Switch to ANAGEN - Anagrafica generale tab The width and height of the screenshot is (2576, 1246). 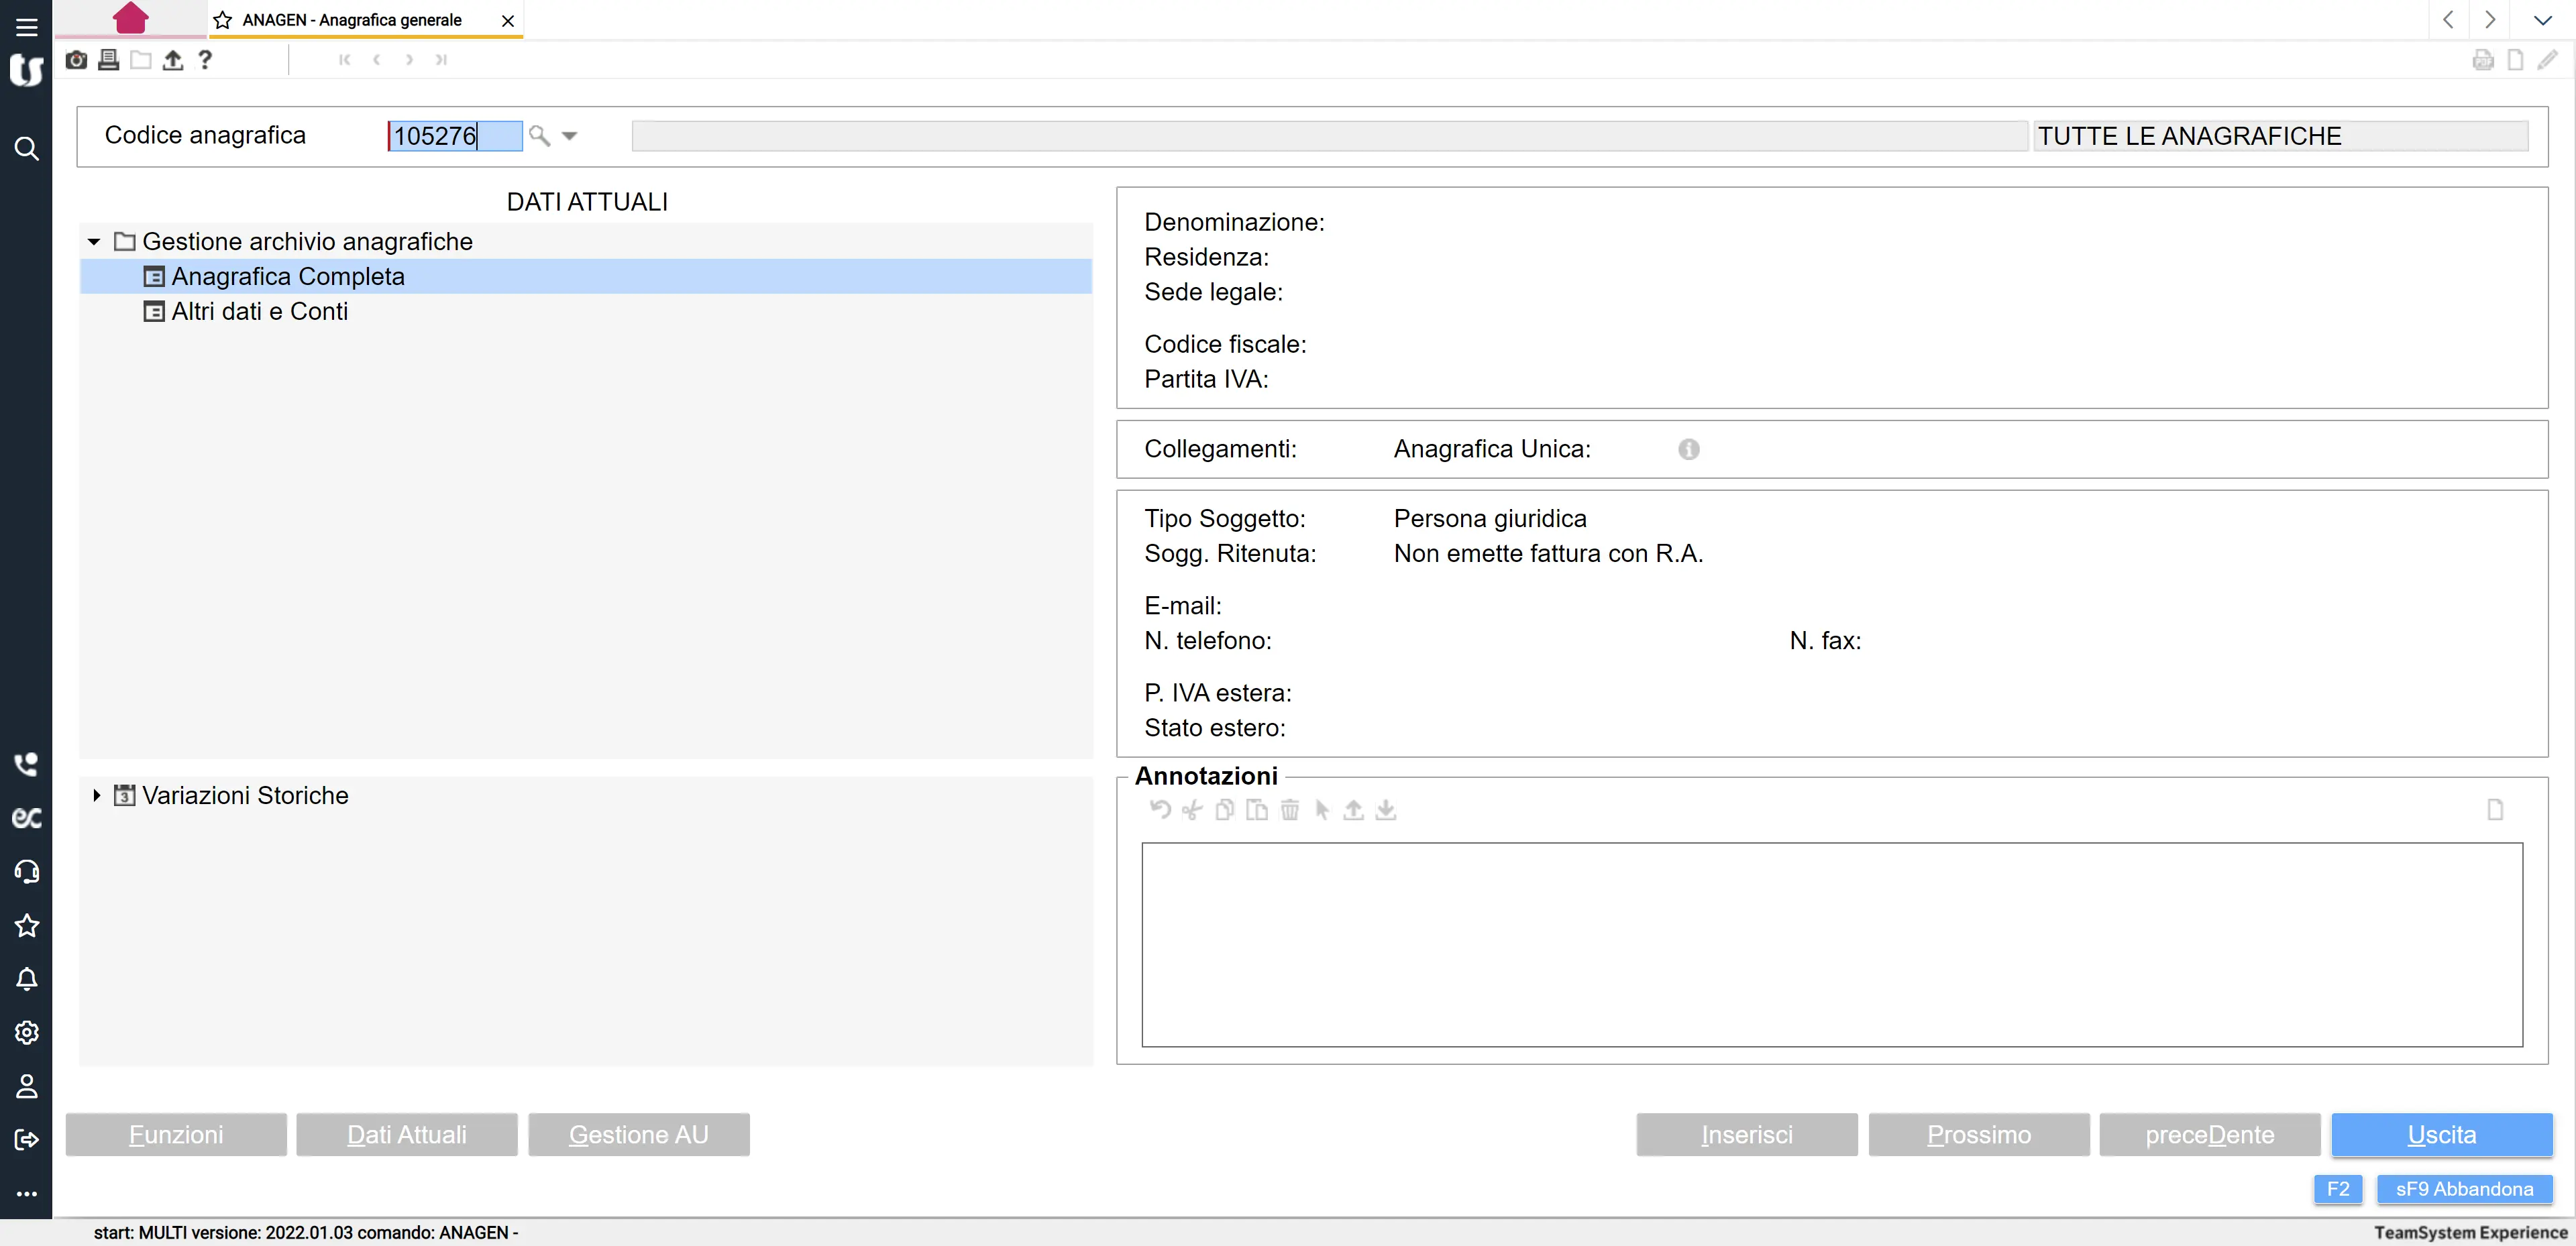click(x=352, y=20)
